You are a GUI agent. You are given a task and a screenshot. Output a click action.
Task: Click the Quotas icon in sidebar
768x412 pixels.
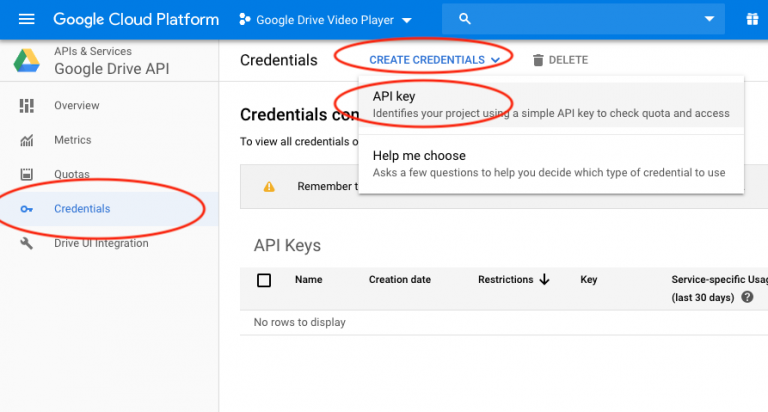coord(27,175)
